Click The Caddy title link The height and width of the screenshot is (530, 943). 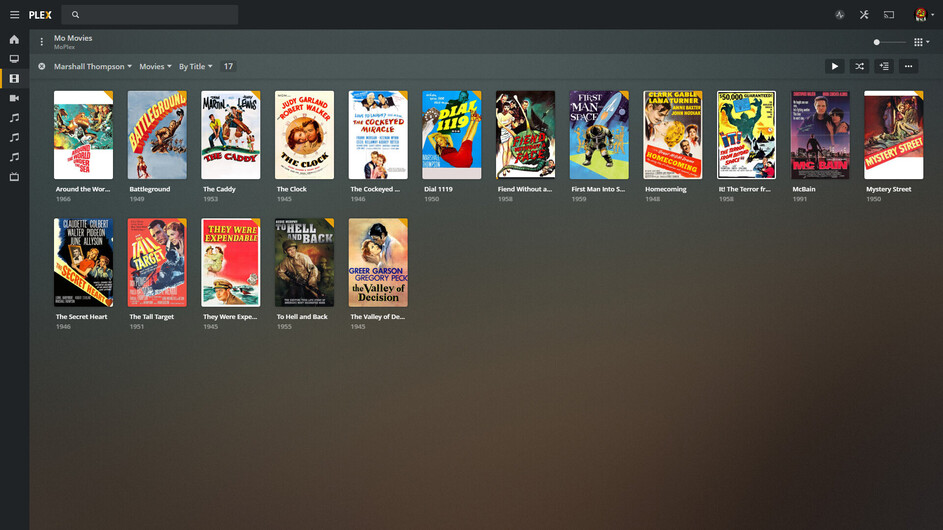pos(220,189)
